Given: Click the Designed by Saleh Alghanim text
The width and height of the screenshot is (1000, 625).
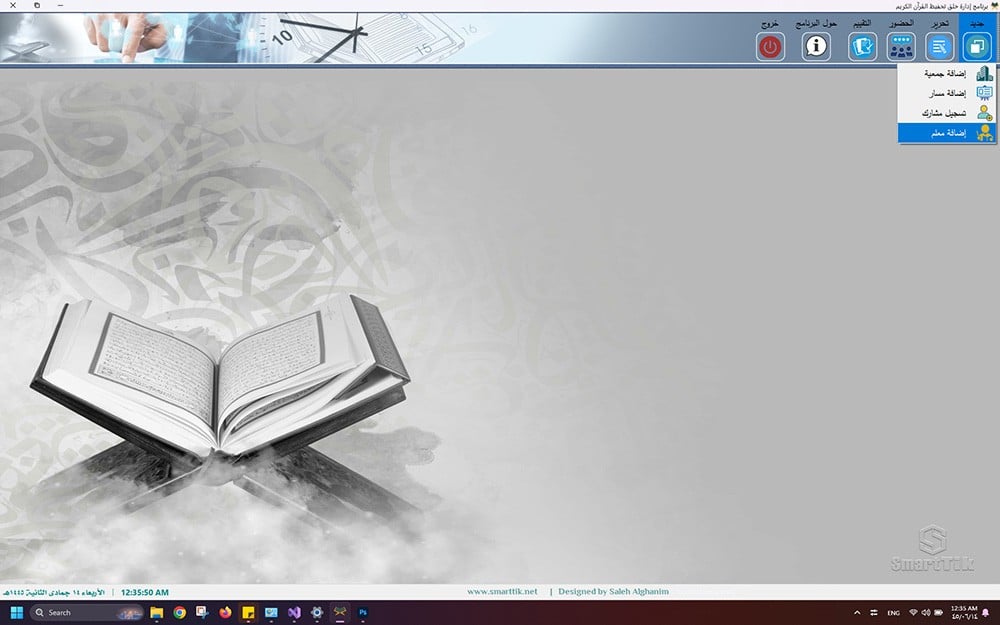Looking at the screenshot, I should pos(613,592).
